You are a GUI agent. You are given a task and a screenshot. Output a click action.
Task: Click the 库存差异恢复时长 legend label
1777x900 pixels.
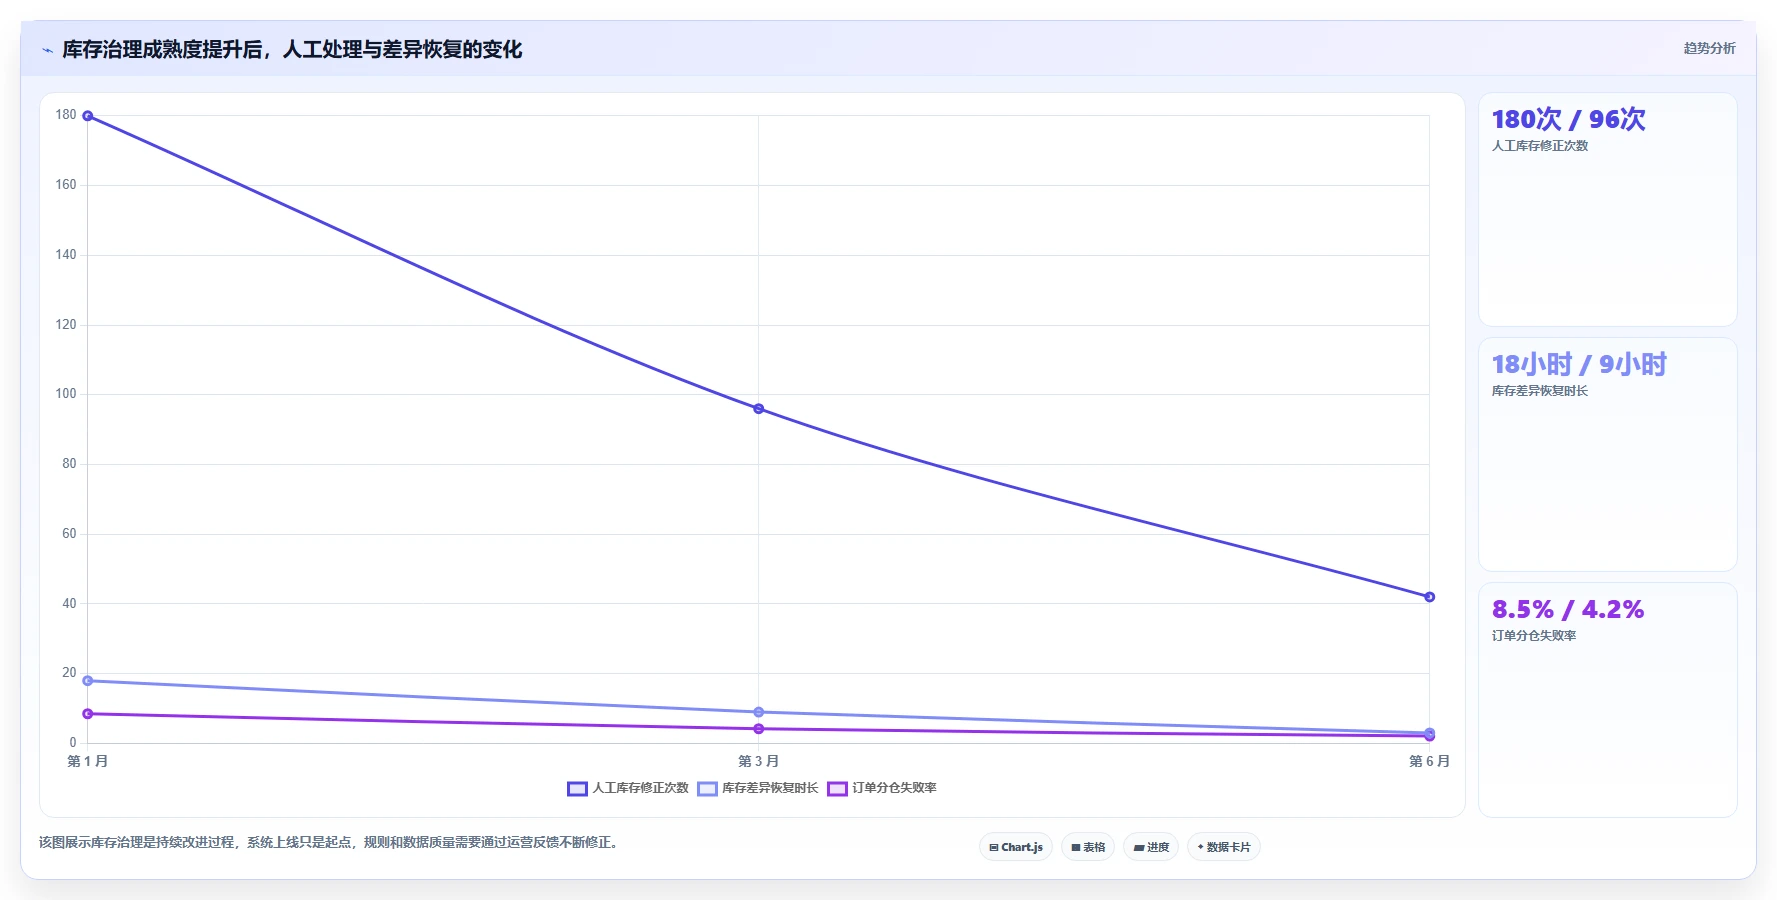770,788
